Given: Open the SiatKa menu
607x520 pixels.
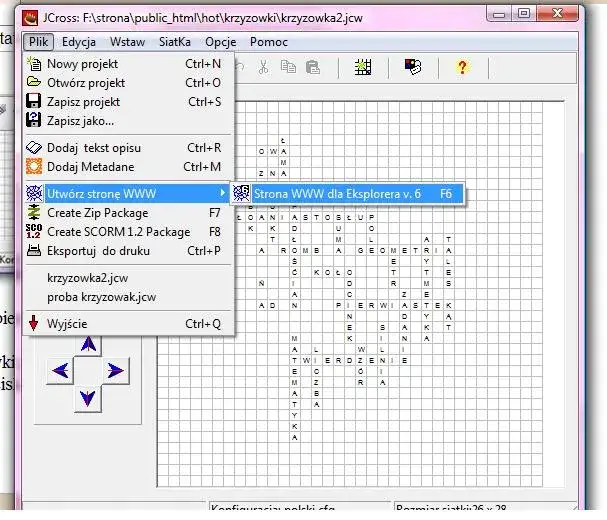Looking at the screenshot, I should click(x=175, y=42).
